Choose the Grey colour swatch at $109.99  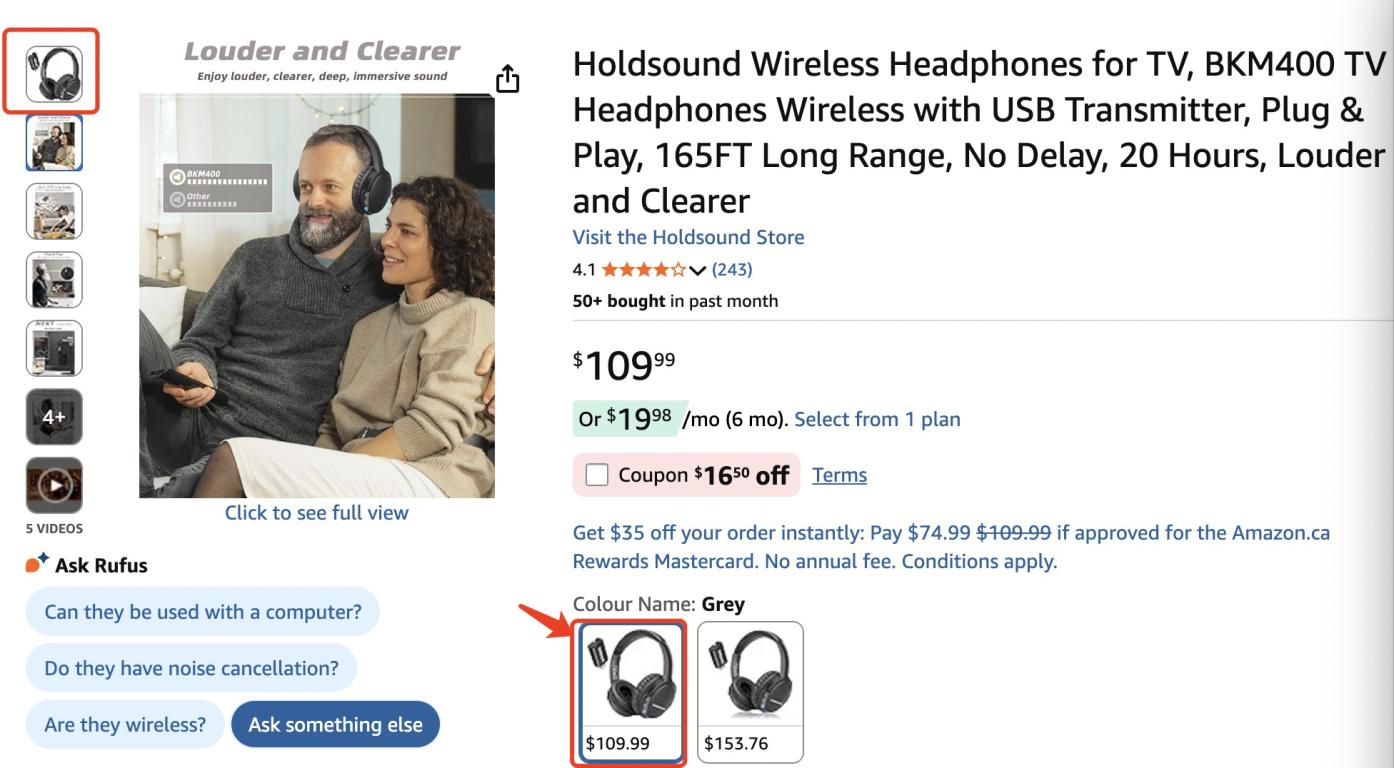point(629,691)
